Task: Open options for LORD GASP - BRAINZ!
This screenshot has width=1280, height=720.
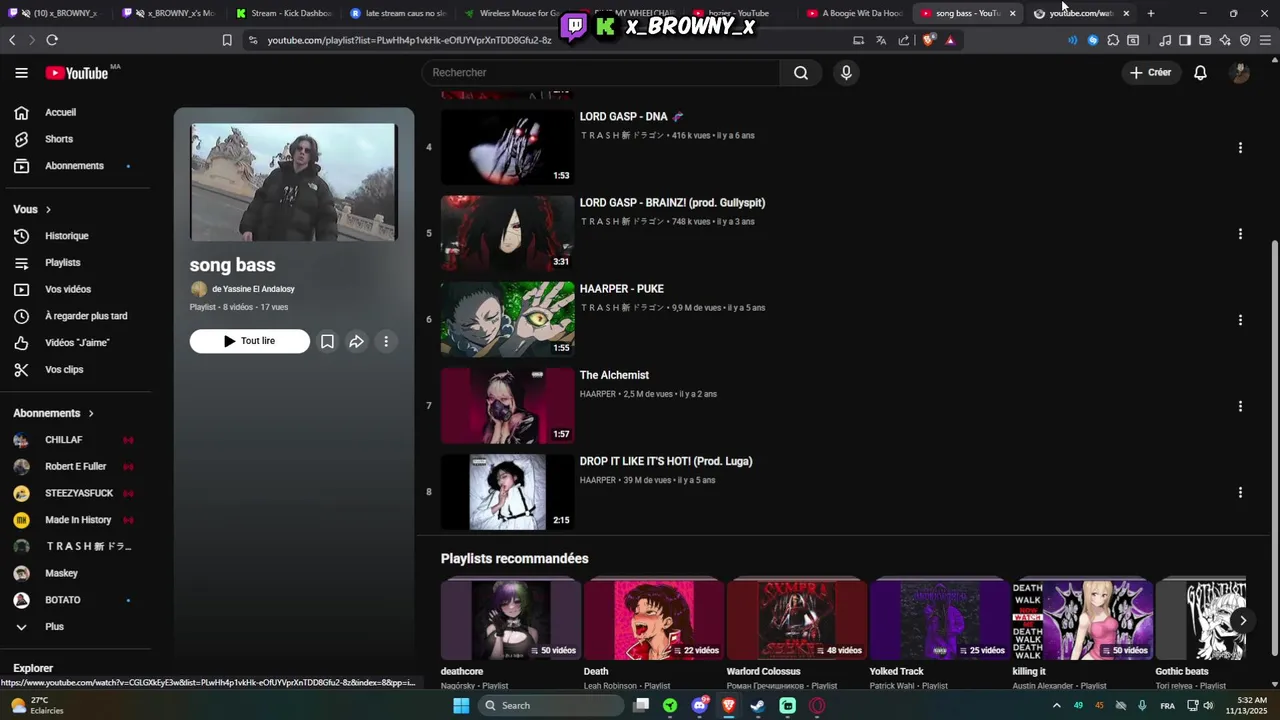Action: click(x=1240, y=233)
